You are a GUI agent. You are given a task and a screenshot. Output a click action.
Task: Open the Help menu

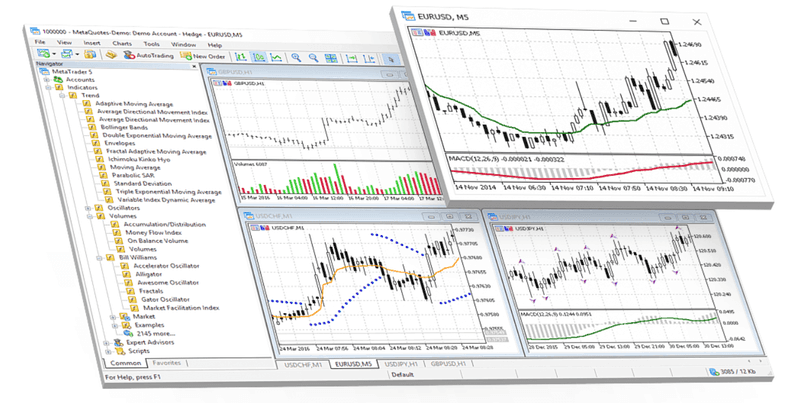(215, 45)
